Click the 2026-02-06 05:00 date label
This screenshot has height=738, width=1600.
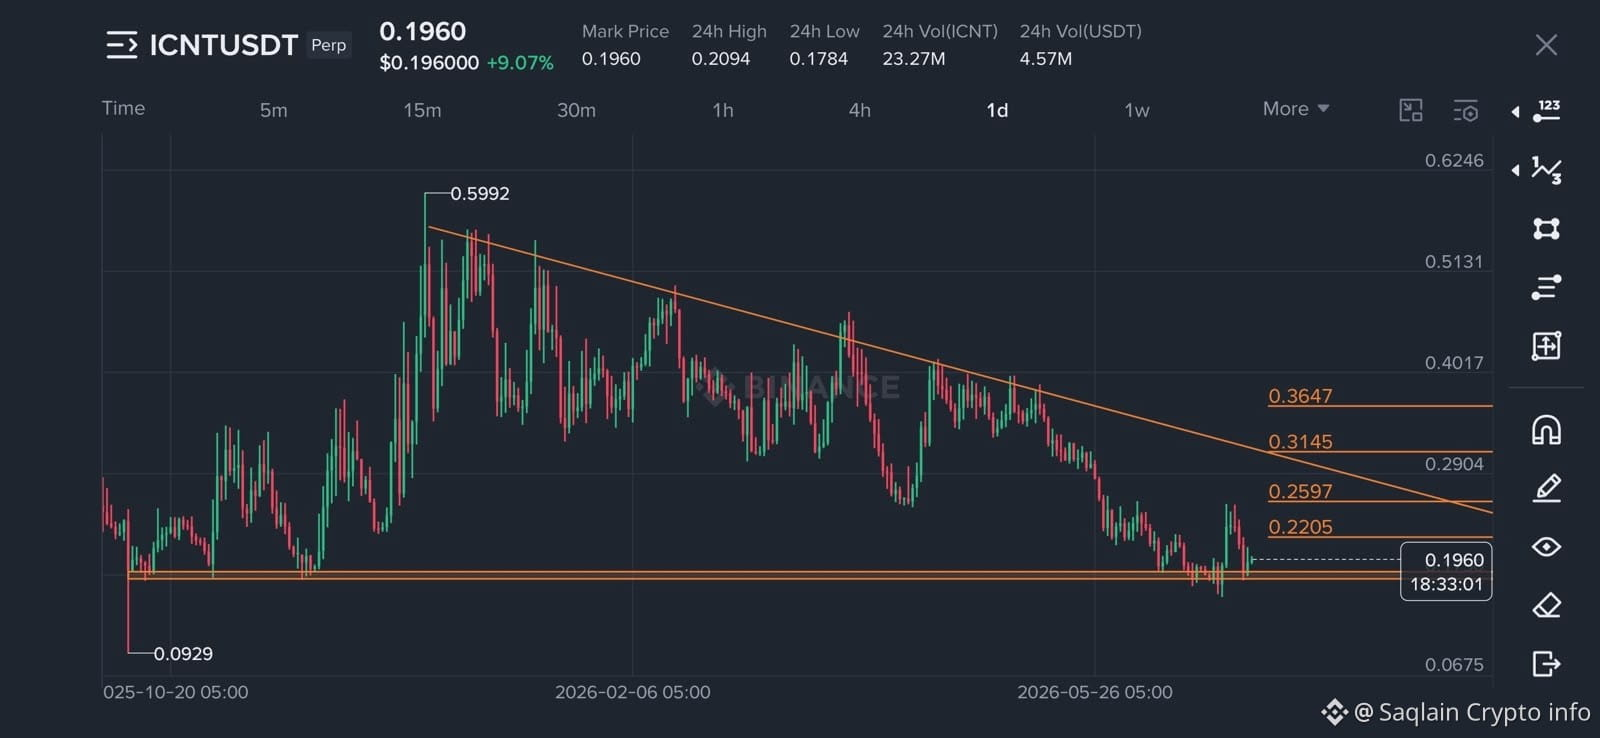633,692
